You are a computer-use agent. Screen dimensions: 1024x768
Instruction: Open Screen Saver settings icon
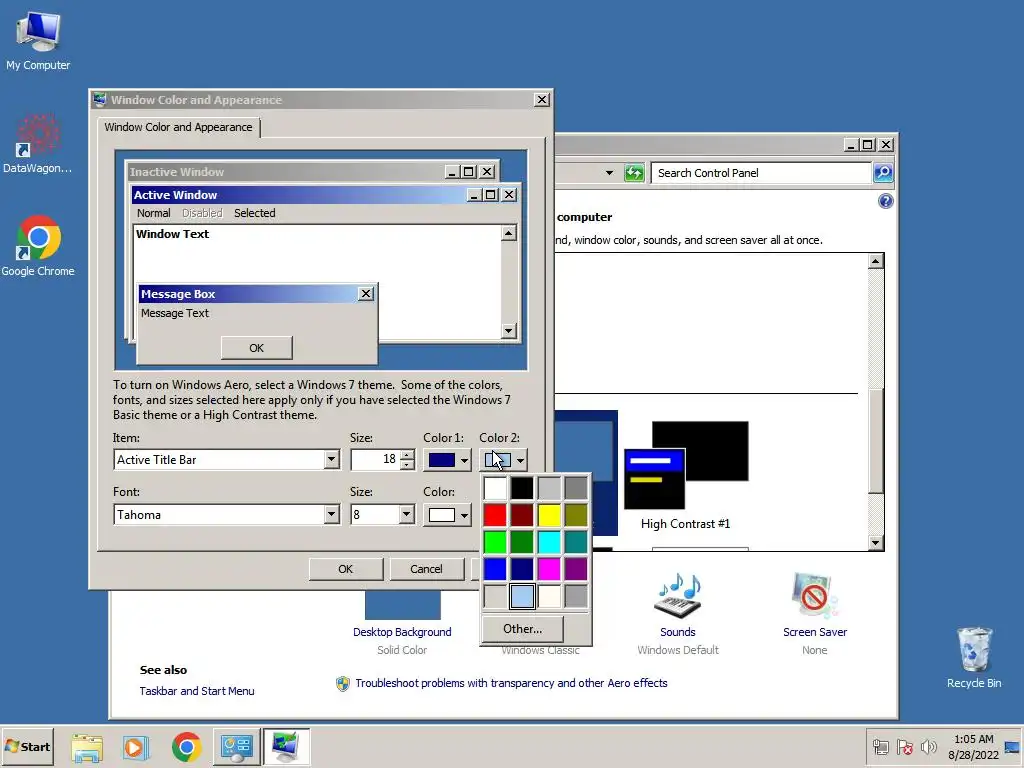coord(814,596)
